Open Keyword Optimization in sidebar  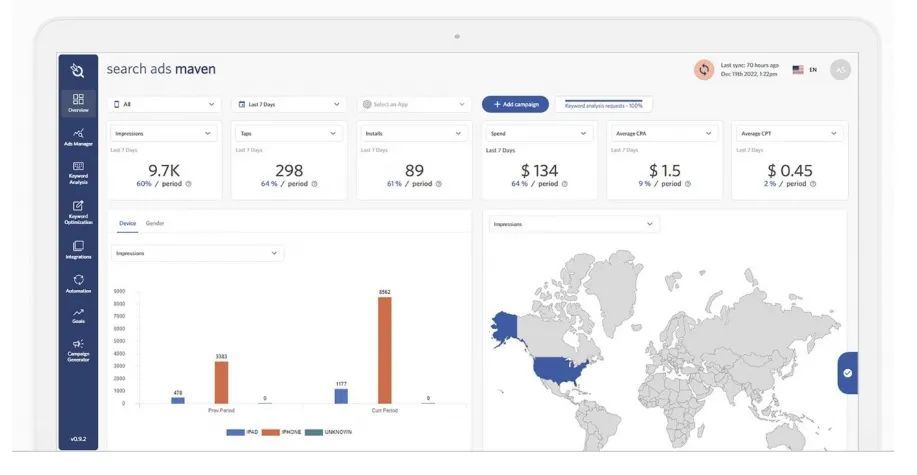(x=78, y=211)
